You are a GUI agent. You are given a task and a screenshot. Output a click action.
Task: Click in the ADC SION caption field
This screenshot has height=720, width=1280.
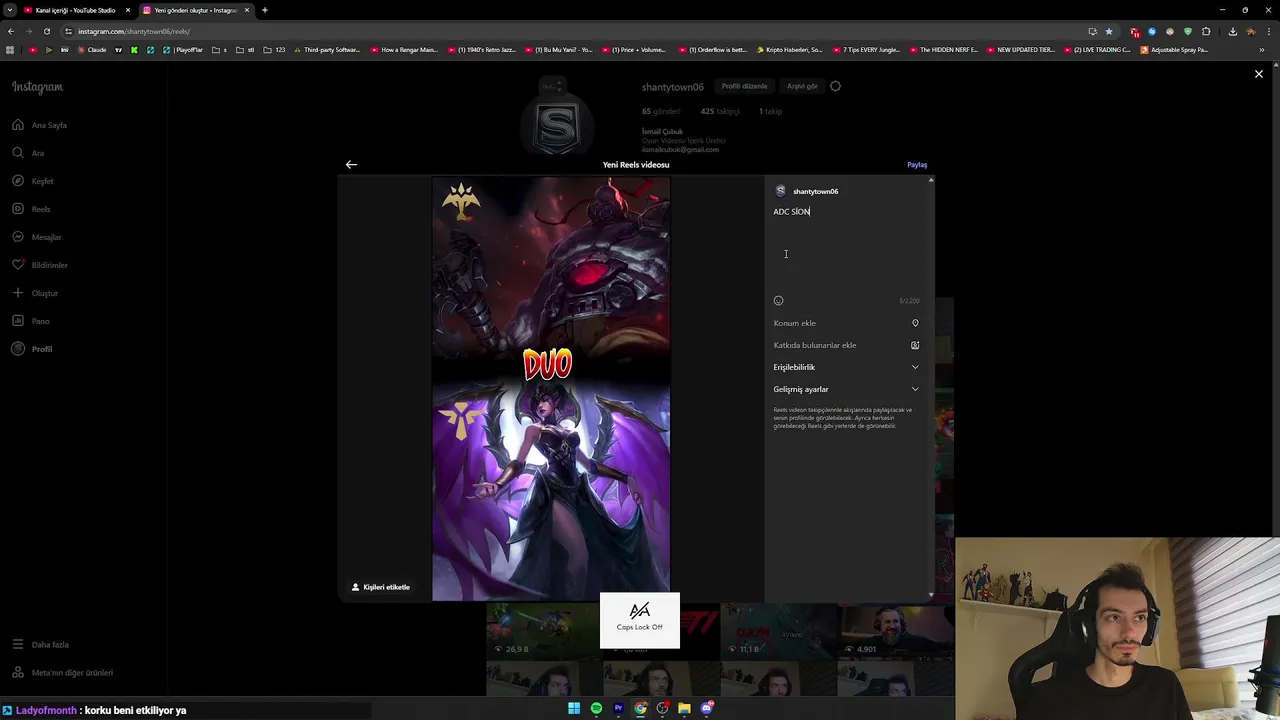coord(846,247)
